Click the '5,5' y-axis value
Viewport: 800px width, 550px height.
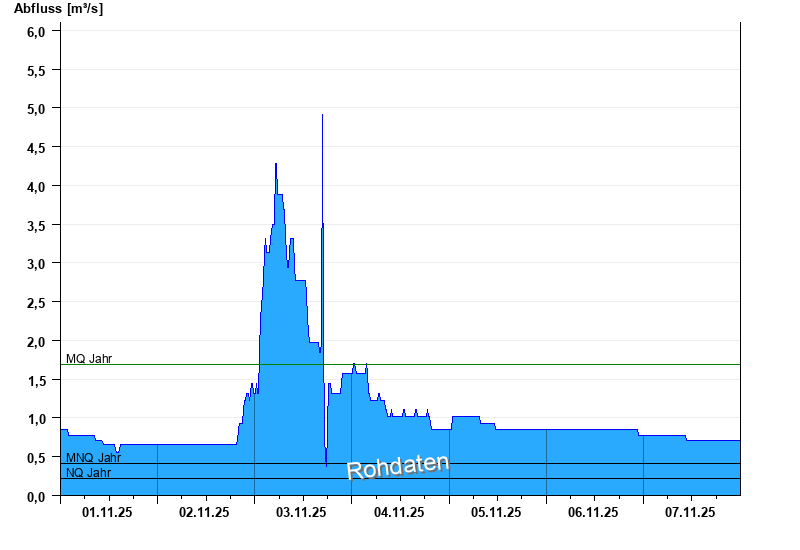pos(36,70)
